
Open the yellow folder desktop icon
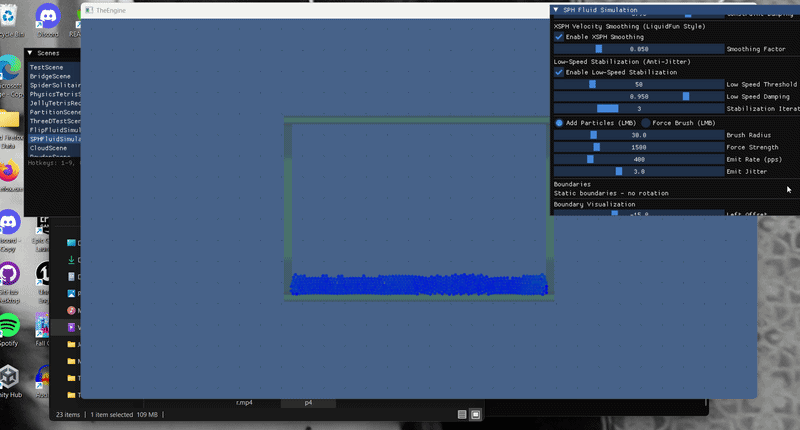(x=9, y=120)
